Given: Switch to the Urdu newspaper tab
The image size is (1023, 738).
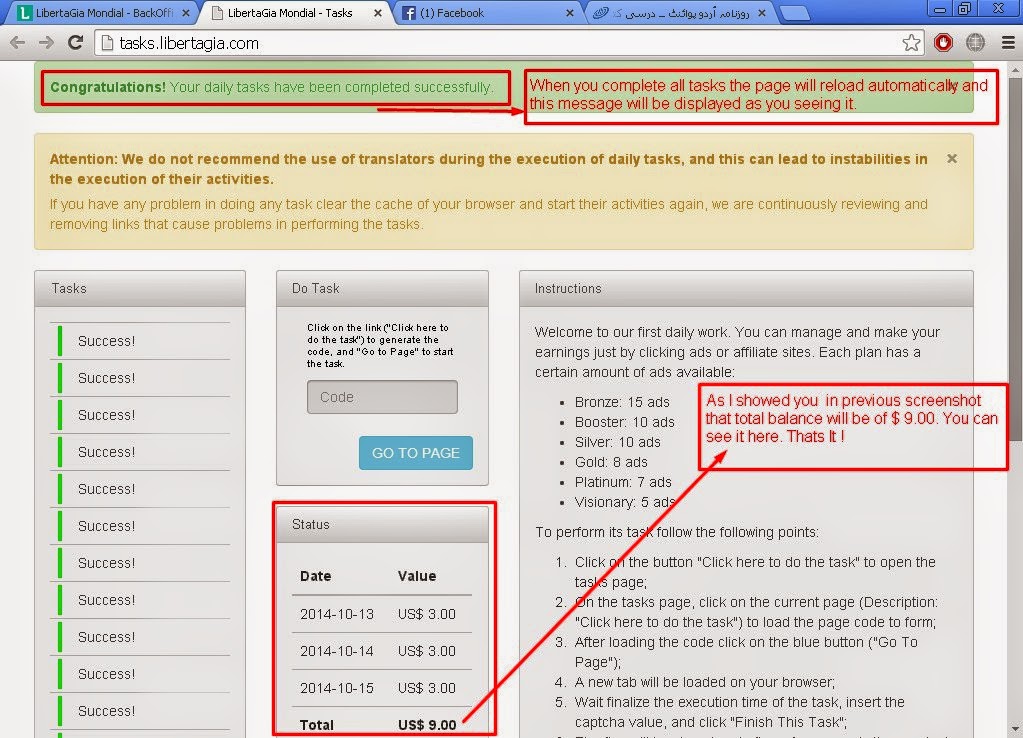Looking at the screenshot, I should click(679, 13).
